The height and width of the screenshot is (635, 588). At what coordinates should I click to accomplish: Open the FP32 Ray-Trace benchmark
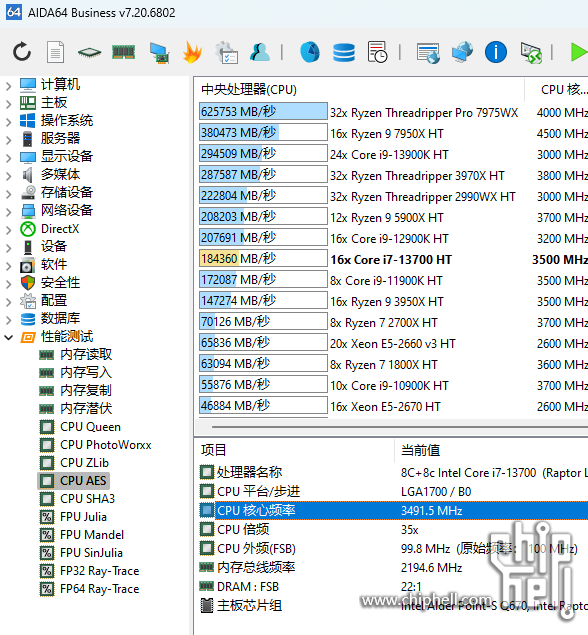100,571
